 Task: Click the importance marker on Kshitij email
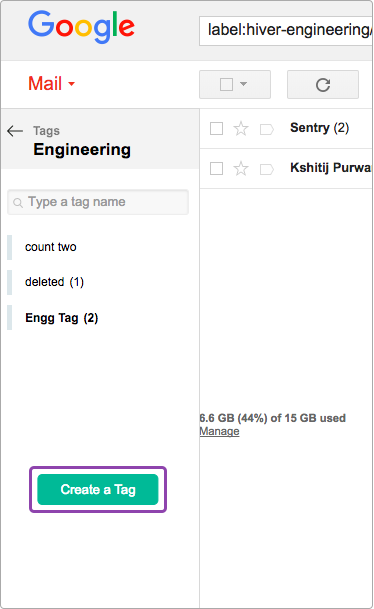(267, 169)
